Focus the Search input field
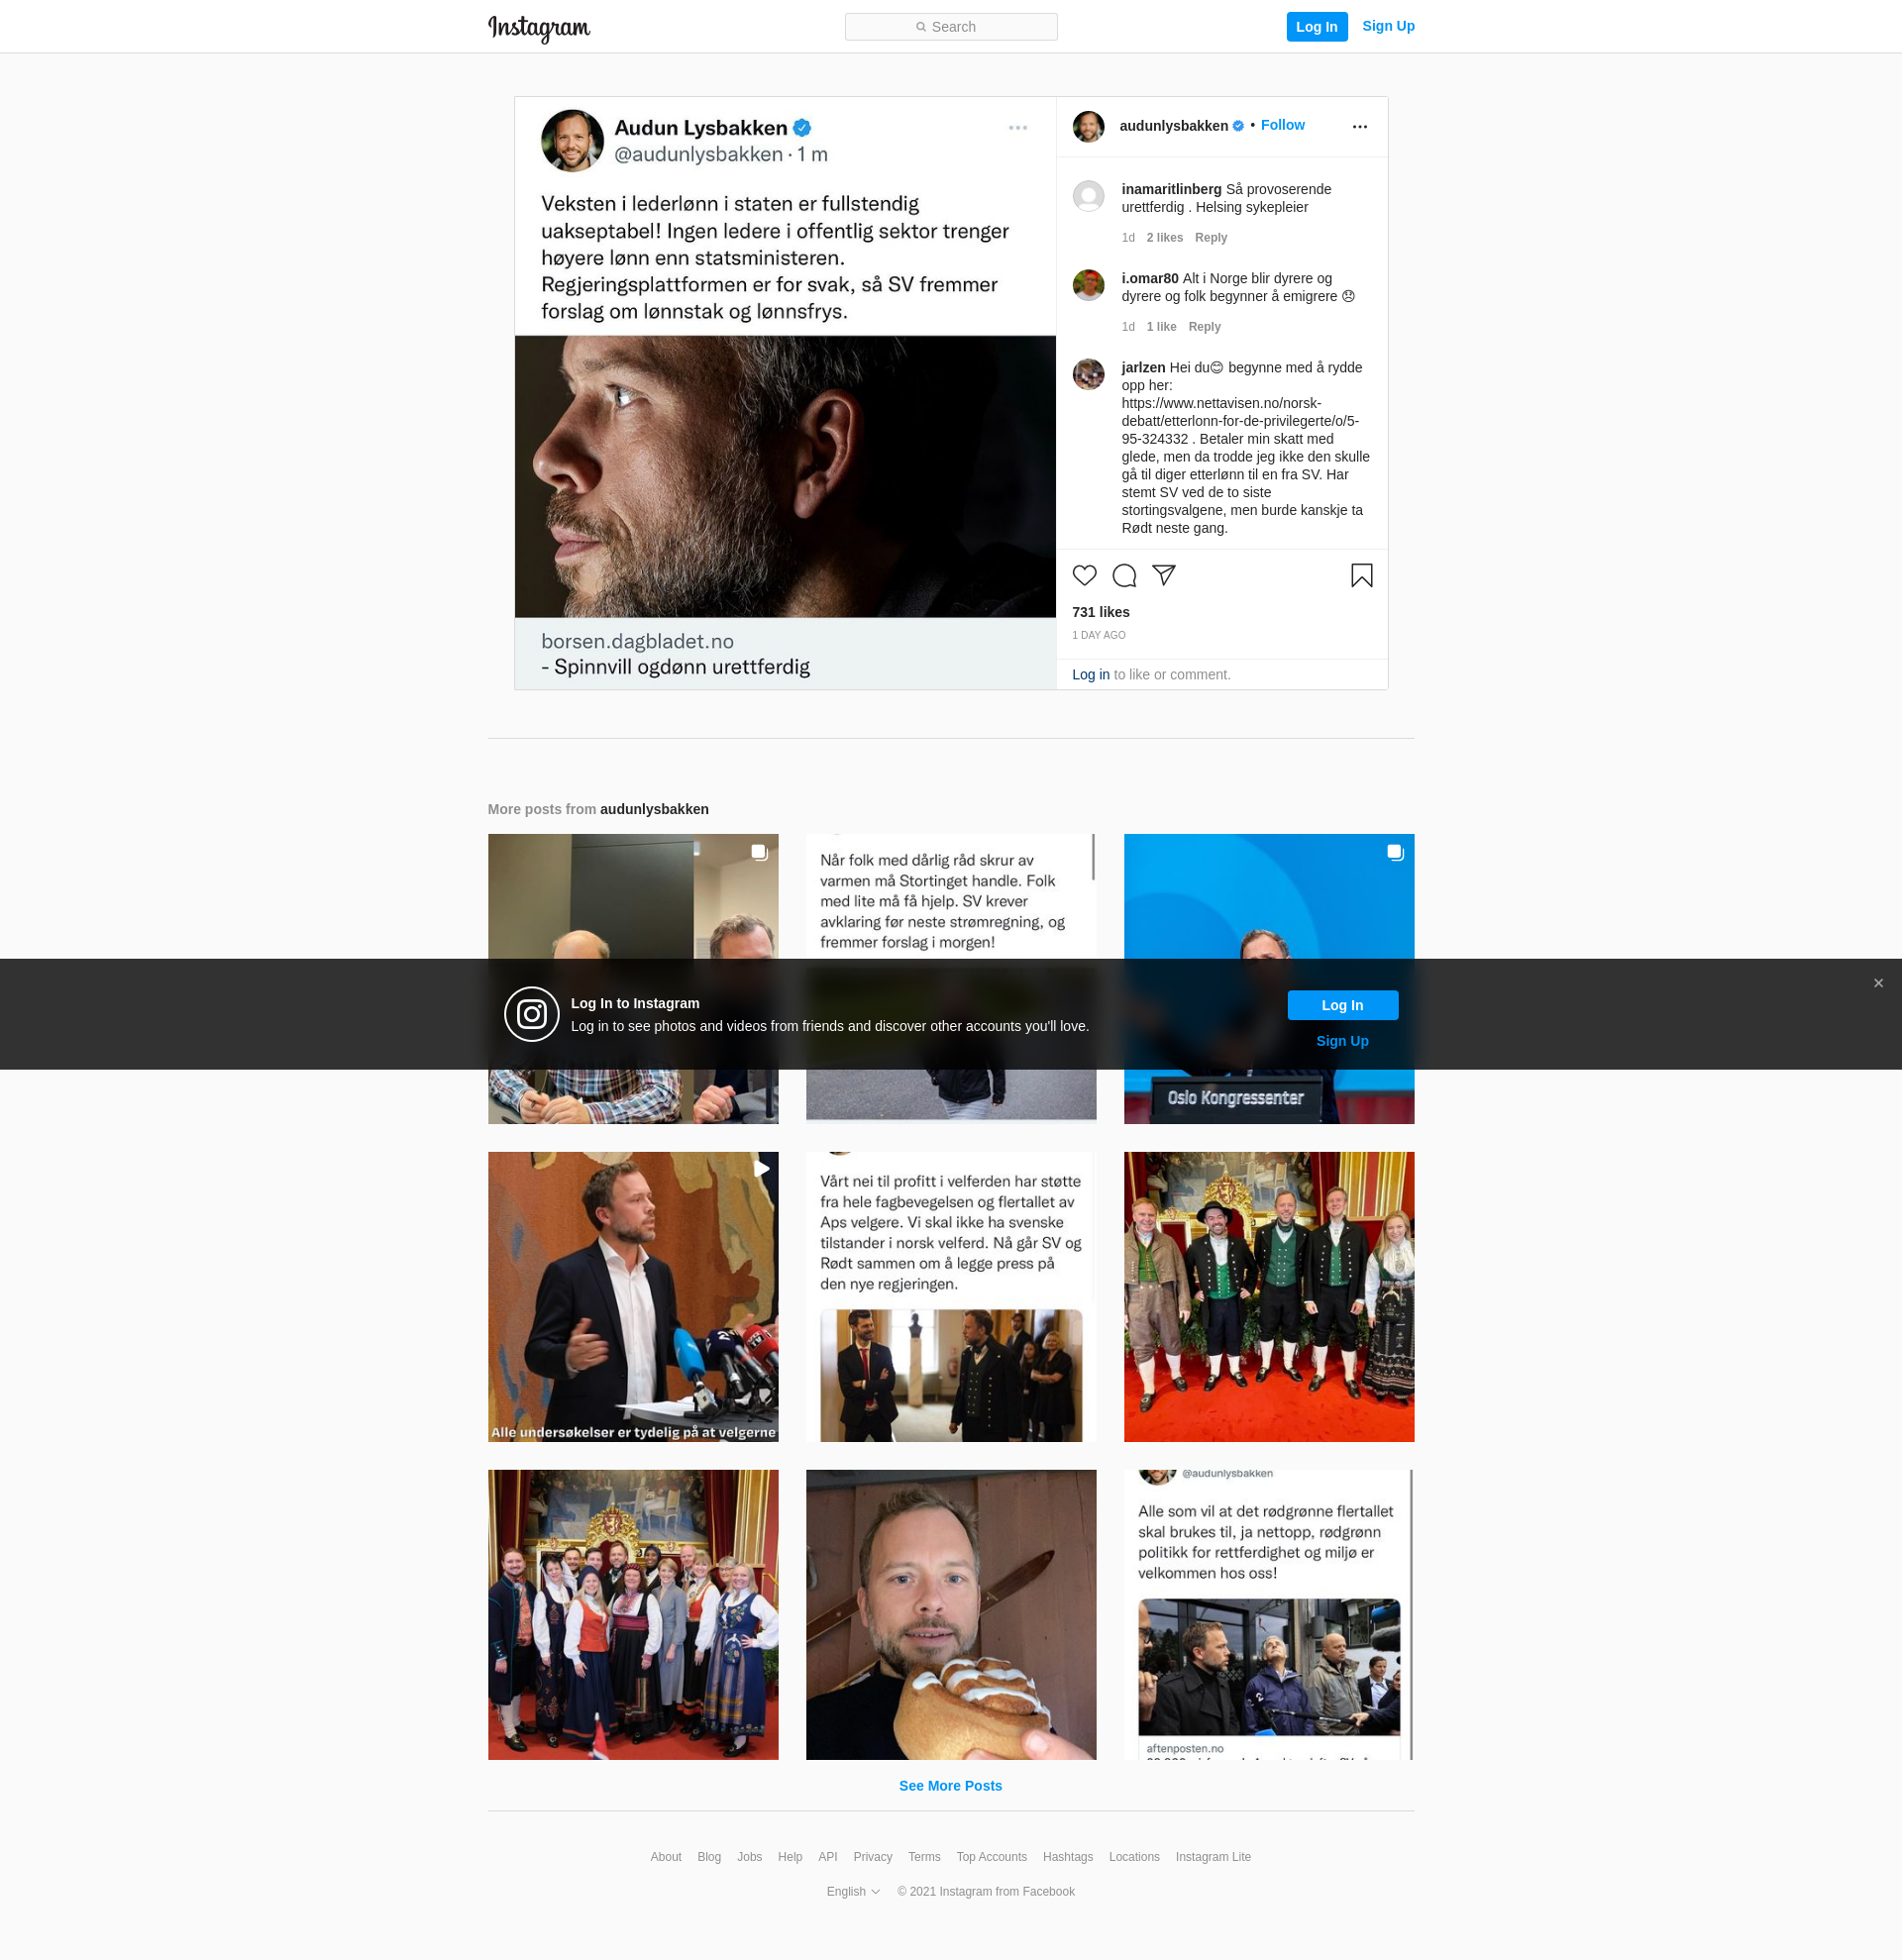This screenshot has height=1960, width=1902. [x=951, y=27]
